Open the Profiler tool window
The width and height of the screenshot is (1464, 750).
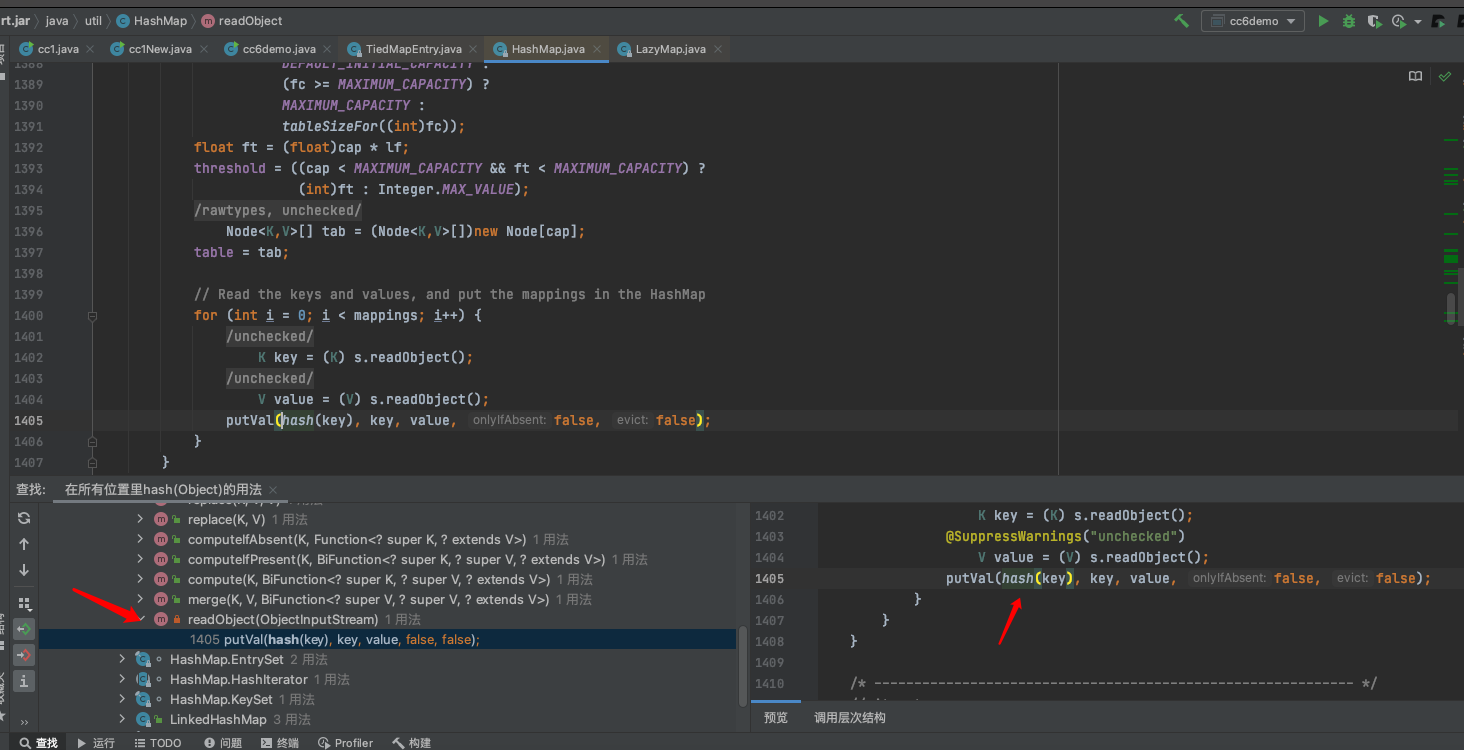[x=345, y=743]
